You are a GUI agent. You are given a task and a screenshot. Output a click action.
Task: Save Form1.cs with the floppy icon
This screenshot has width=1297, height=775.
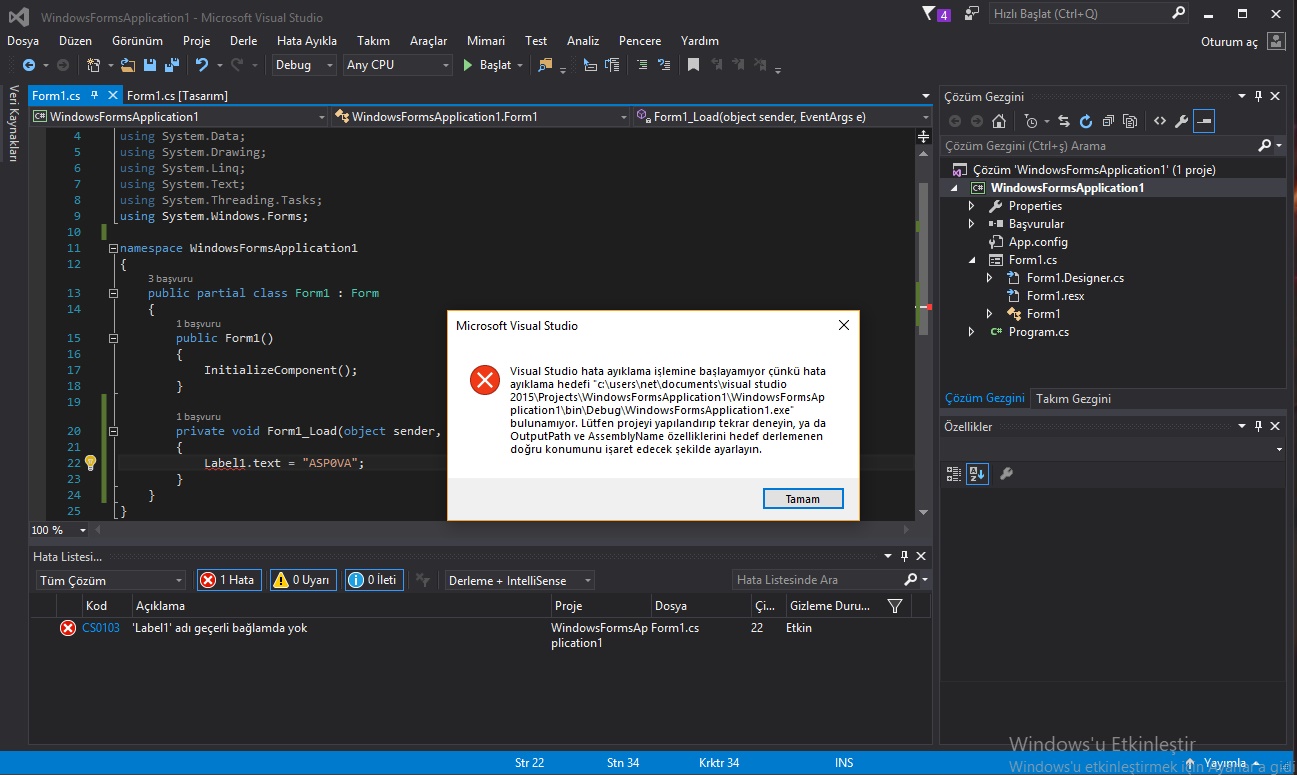[149, 65]
